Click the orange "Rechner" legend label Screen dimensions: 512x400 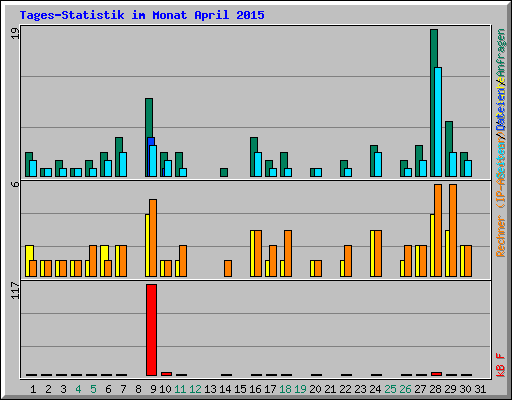coord(501,237)
